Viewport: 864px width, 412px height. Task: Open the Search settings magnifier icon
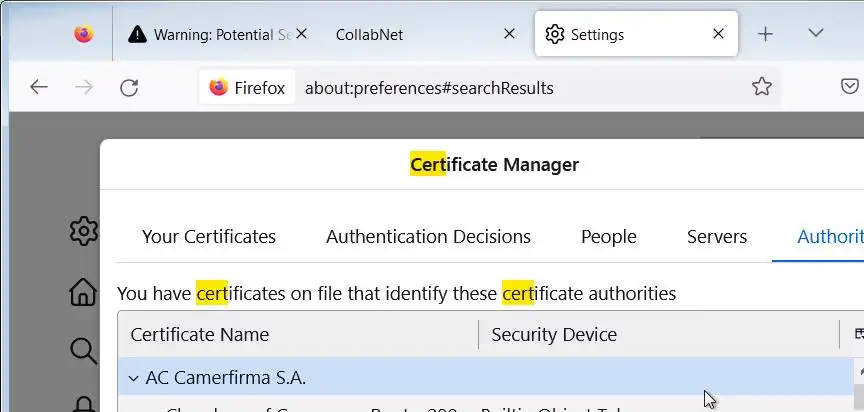83,350
